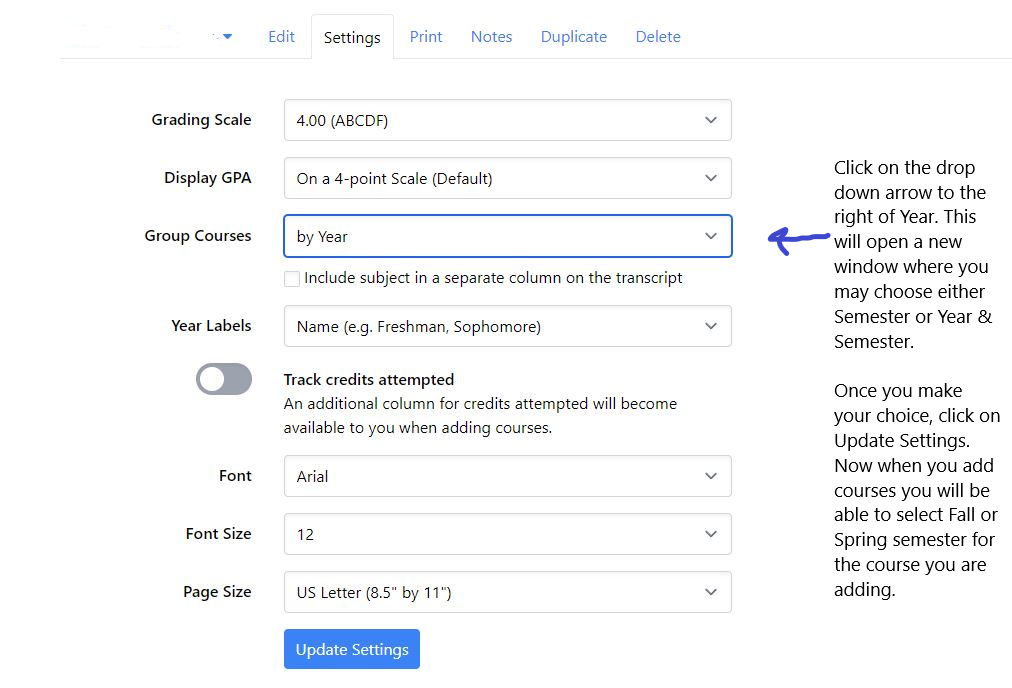The width and height of the screenshot is (1012, 688).
Task: Click the blue caret dropdown before Edit
Action: point(227,37)
